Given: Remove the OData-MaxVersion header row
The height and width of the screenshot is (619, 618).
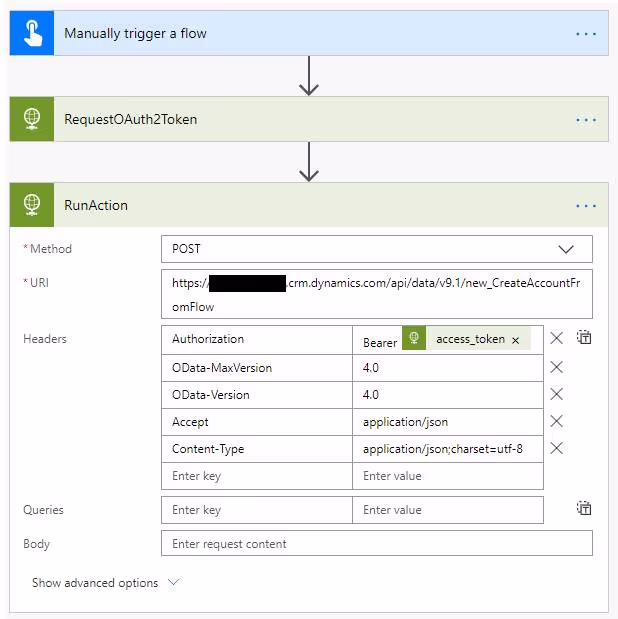Looking at the screenshot, I should [x=556, y=367].
